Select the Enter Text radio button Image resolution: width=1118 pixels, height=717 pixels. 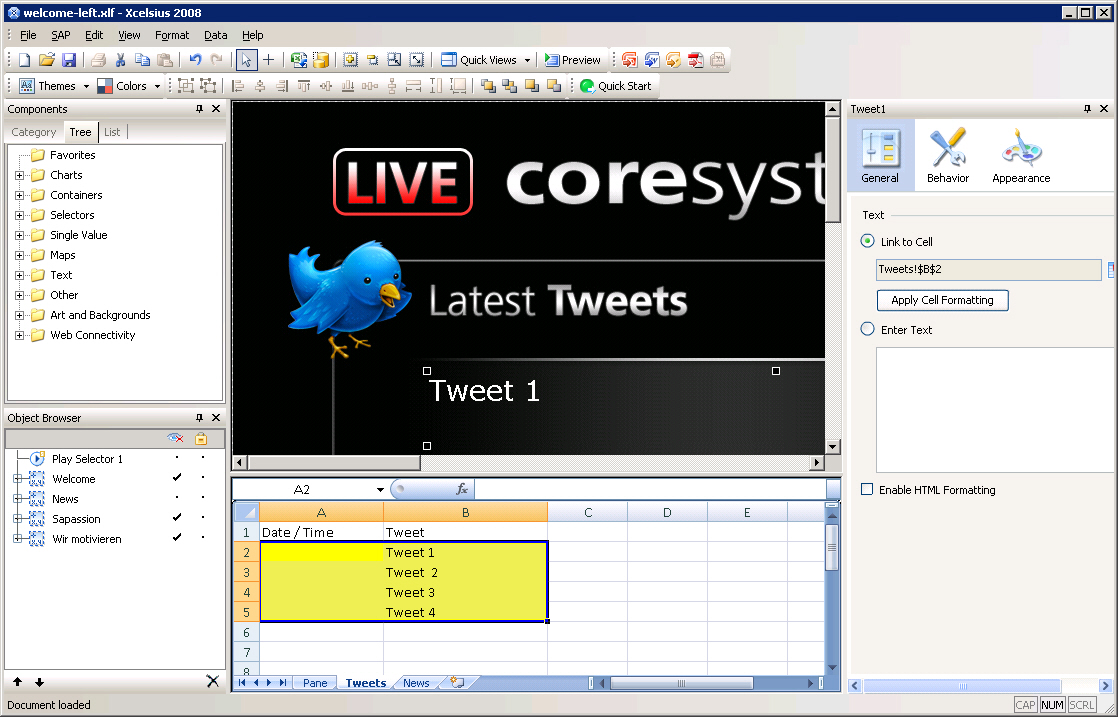[x=868, y=329]
